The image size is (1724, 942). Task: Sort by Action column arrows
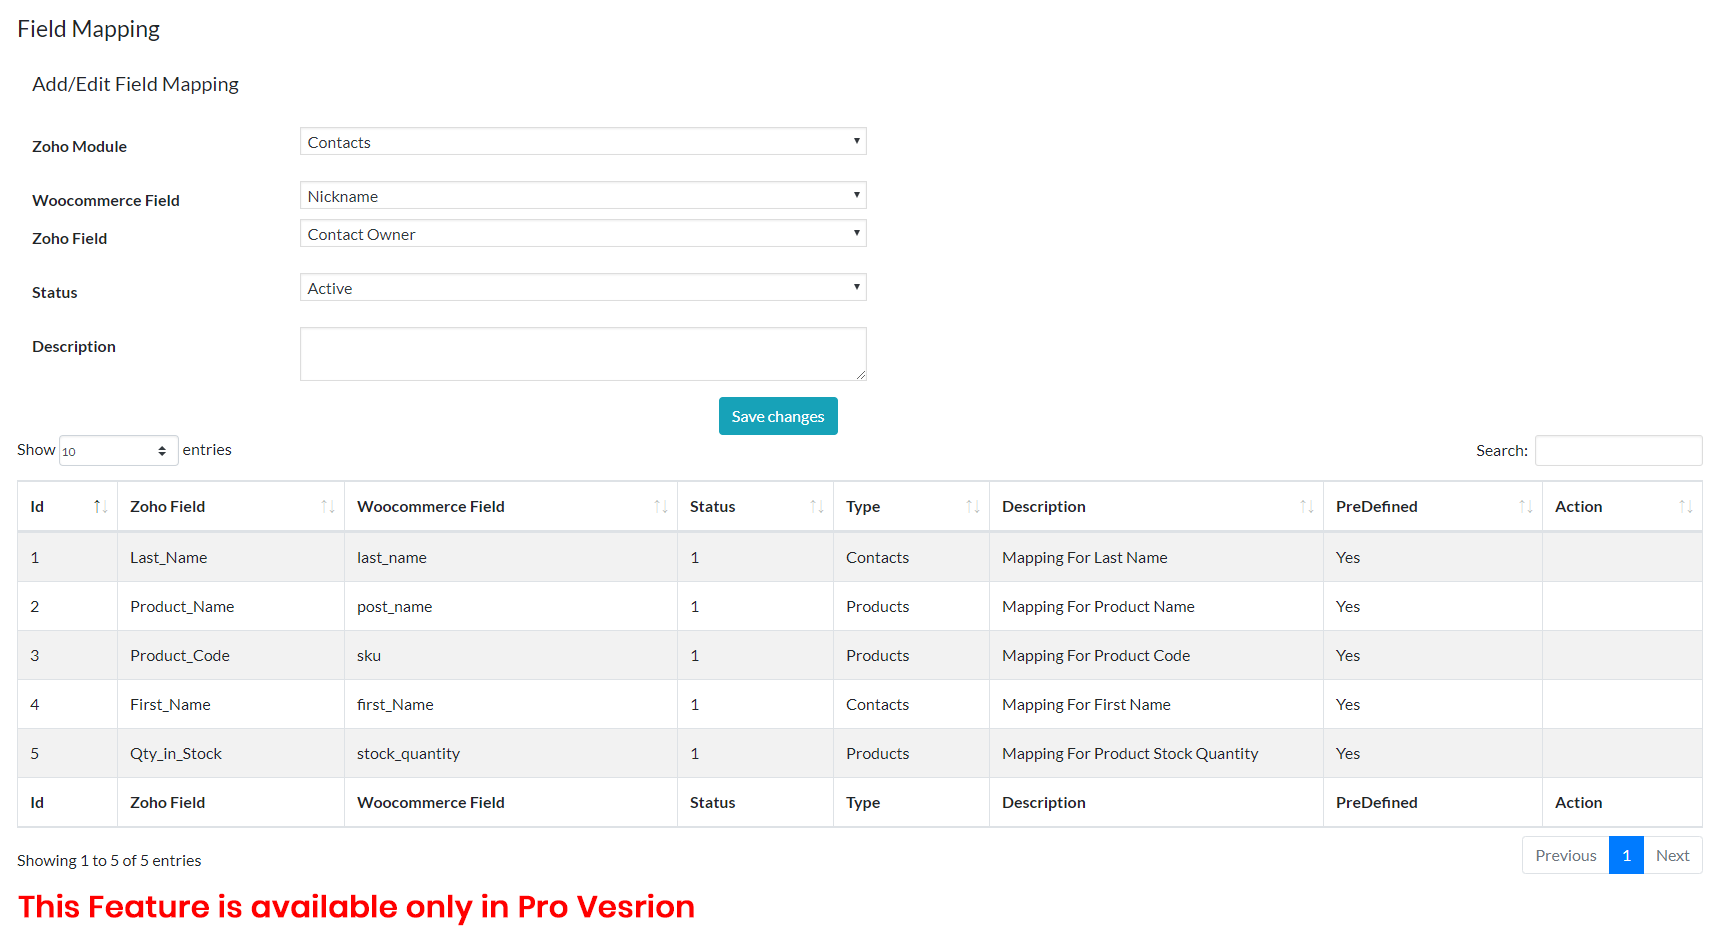click(x=1685, y=507)
